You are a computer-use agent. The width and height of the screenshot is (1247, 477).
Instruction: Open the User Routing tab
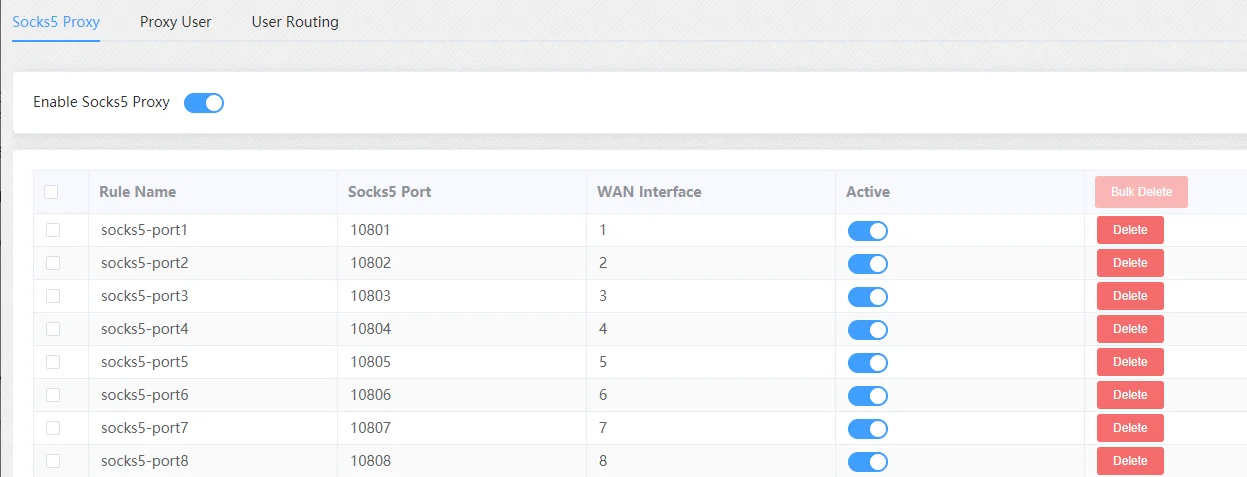click(x=295, y=21)
